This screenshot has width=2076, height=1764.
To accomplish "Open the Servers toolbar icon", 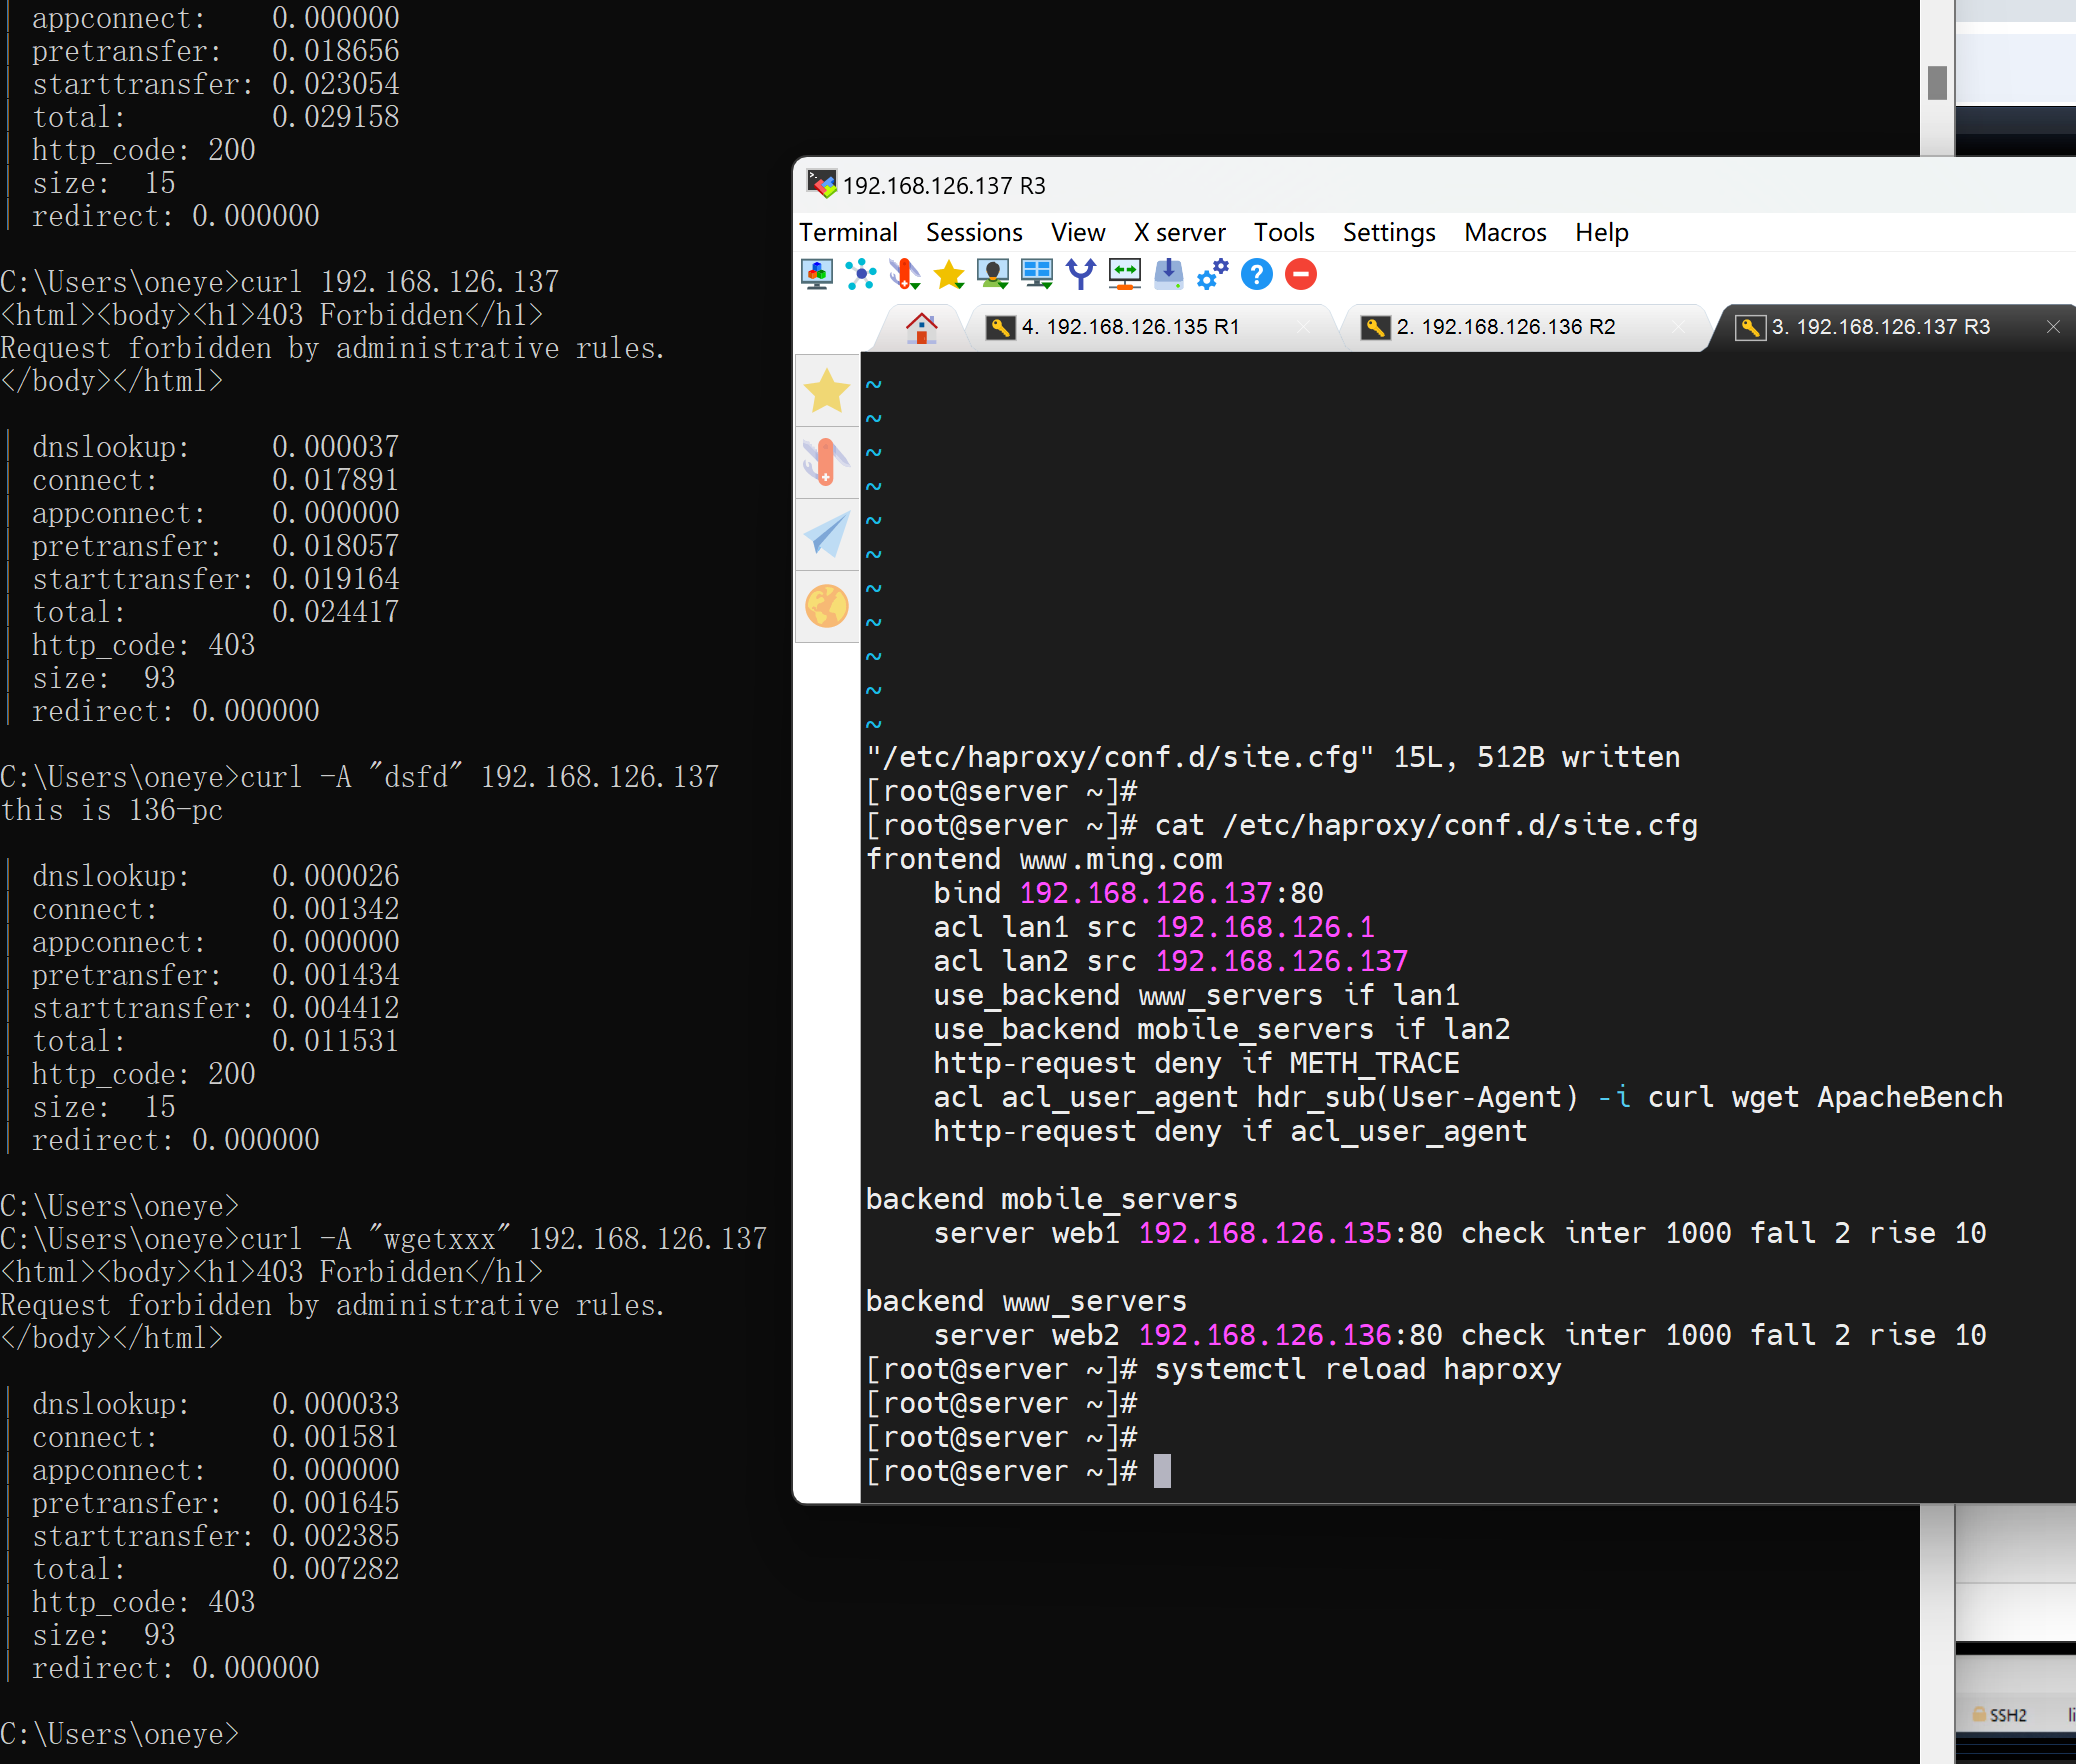I will tap(861, 274).
